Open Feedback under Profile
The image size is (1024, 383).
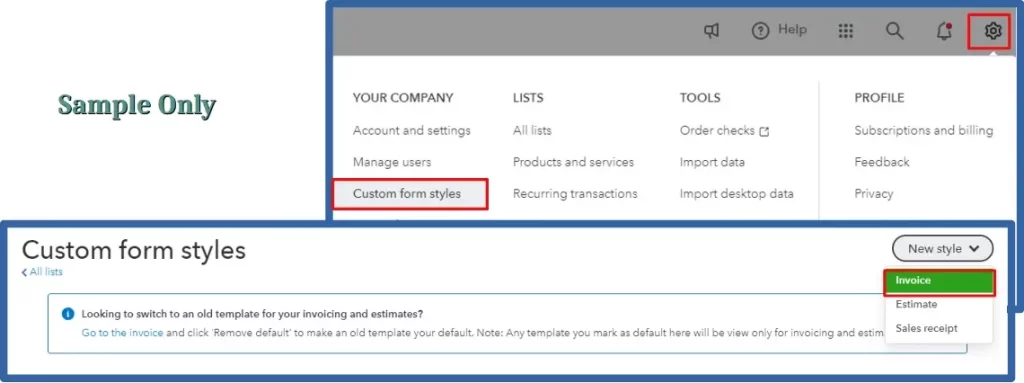[x=882, y=162]
